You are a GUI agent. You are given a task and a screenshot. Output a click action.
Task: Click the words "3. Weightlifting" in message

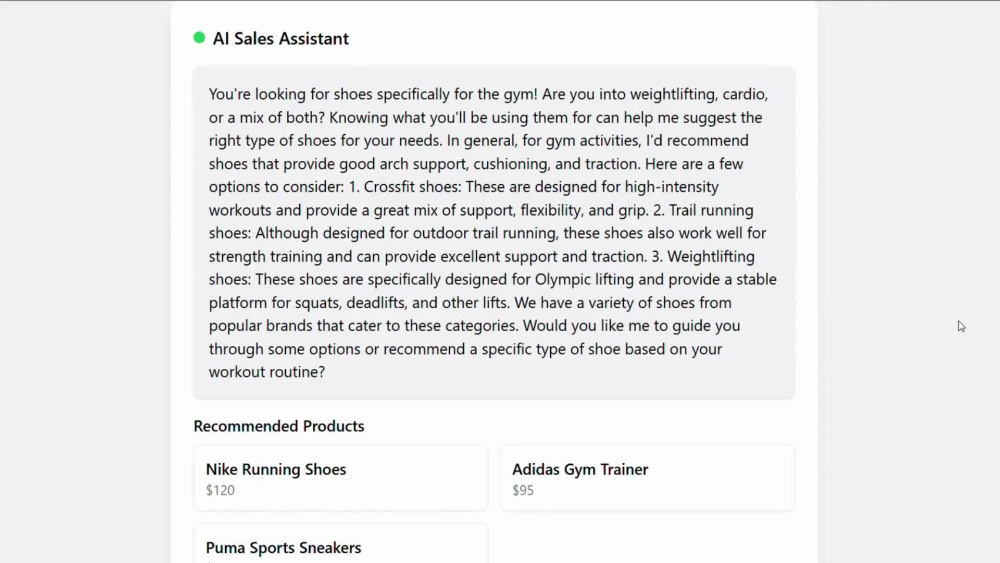(x=703, y=256)
